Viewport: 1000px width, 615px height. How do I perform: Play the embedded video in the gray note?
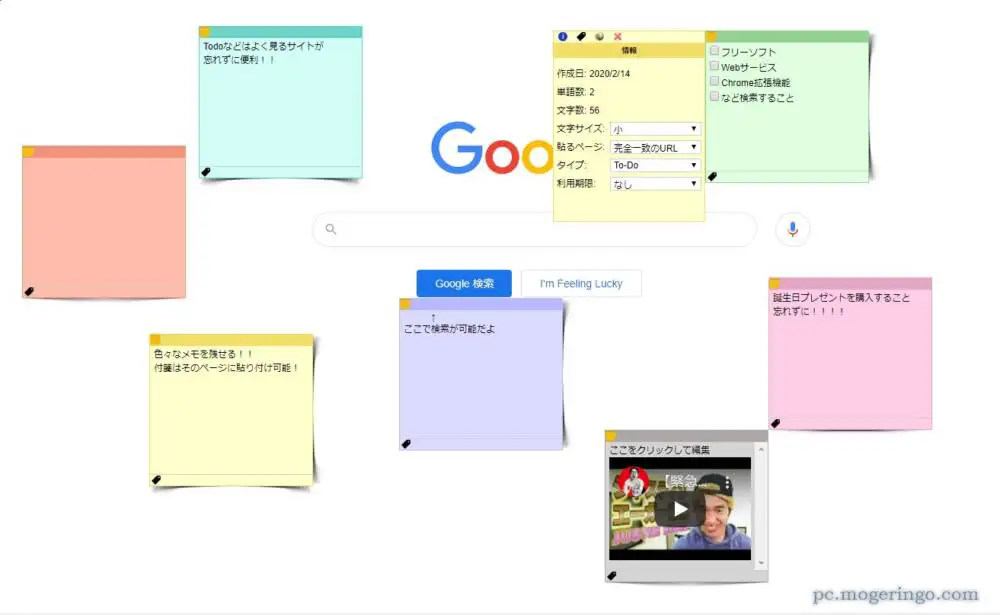[x=680, y=509]
